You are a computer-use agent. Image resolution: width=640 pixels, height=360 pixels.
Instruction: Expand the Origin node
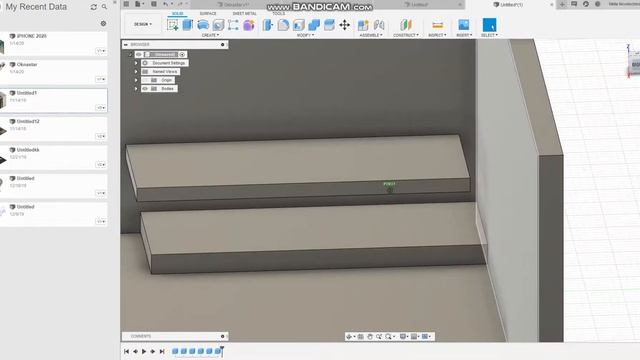136,80
